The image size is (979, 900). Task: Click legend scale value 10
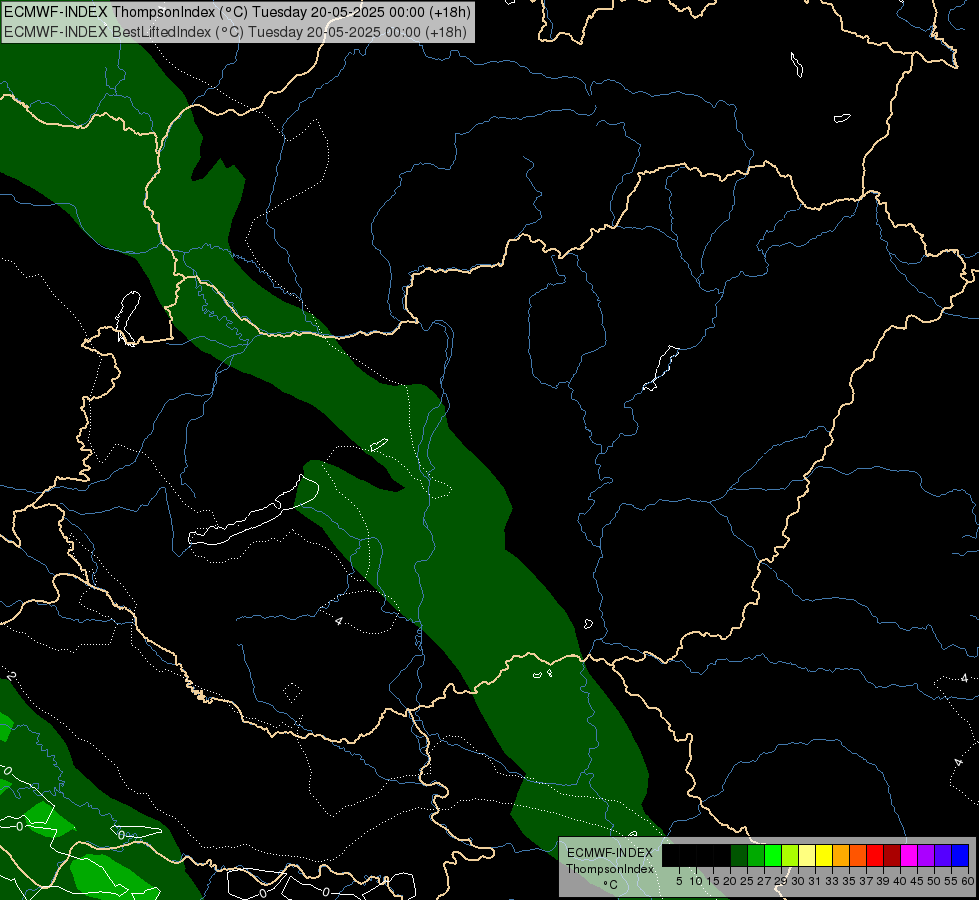click(696, 881)
